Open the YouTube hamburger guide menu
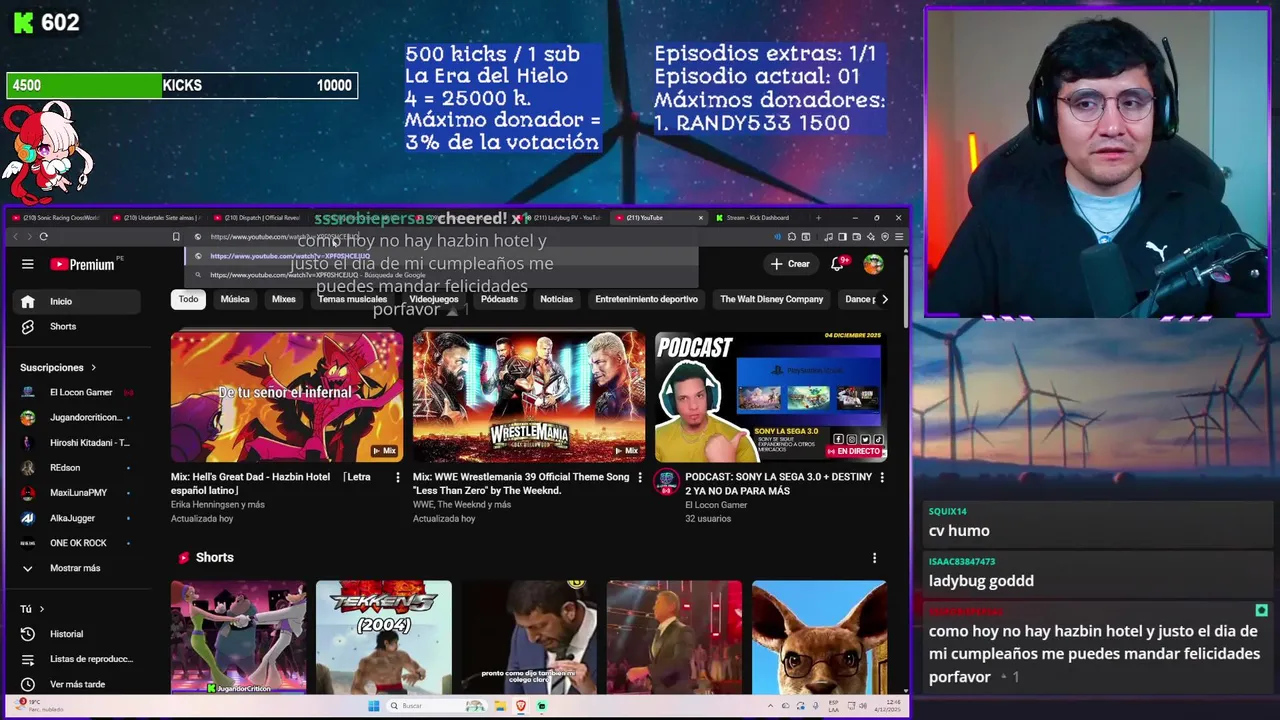Screen dimensions: 1280x720 pos(28,264)
